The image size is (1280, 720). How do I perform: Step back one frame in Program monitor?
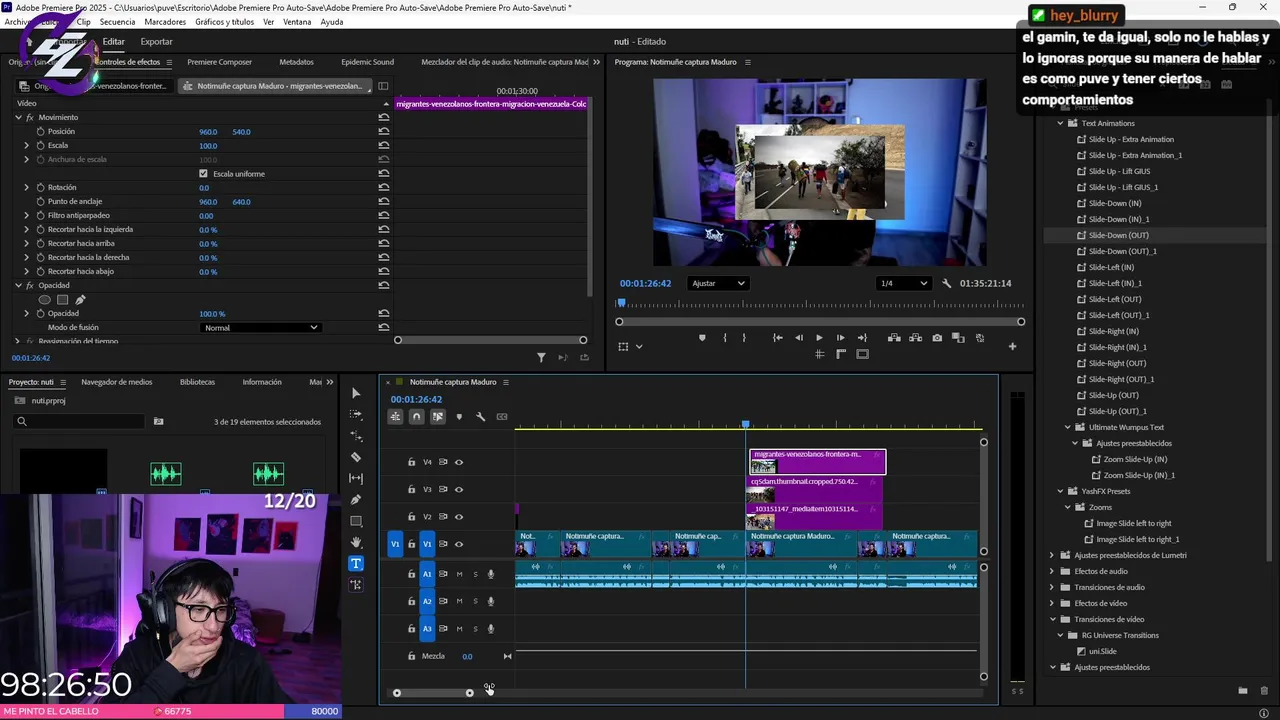pyautogui.click(x=798, y=338)
